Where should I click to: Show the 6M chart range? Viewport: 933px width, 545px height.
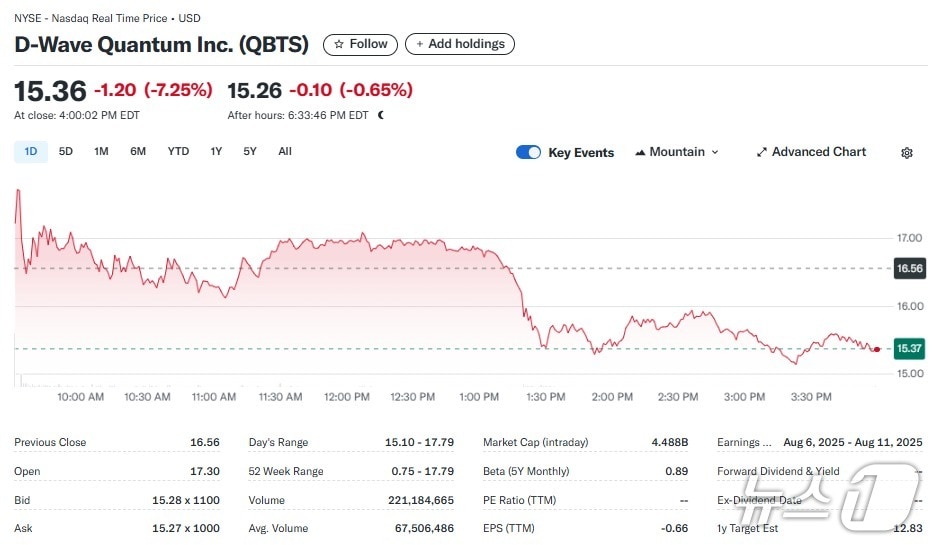[x=138, y=151]
